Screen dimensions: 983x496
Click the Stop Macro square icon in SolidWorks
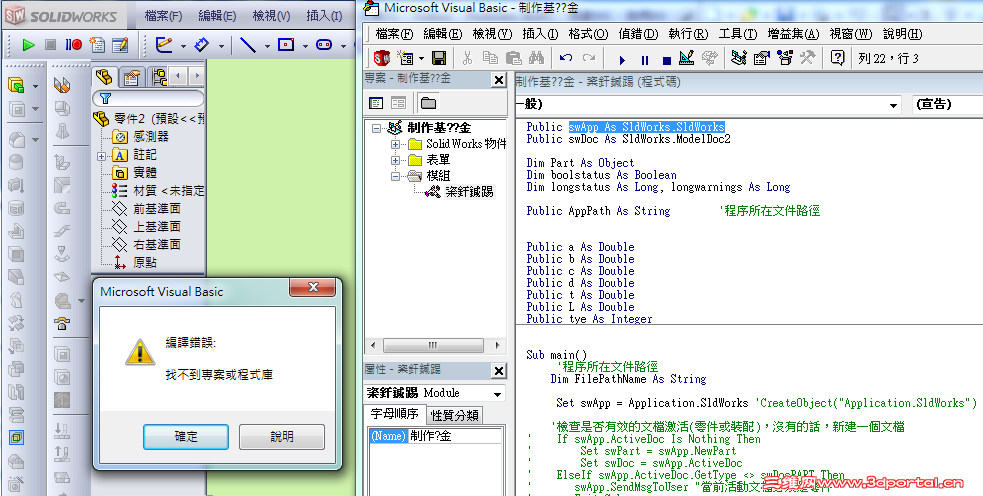[51, 45]
